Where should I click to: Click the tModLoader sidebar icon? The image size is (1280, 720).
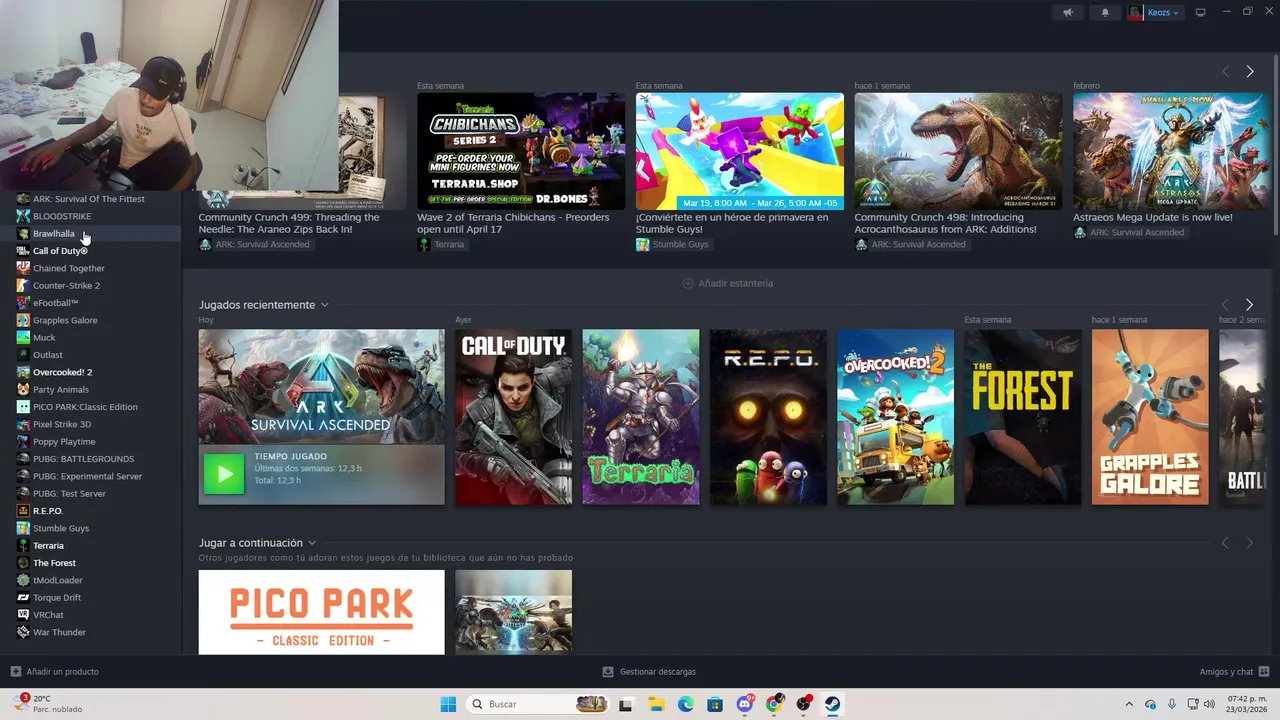[x=23, y=580]
